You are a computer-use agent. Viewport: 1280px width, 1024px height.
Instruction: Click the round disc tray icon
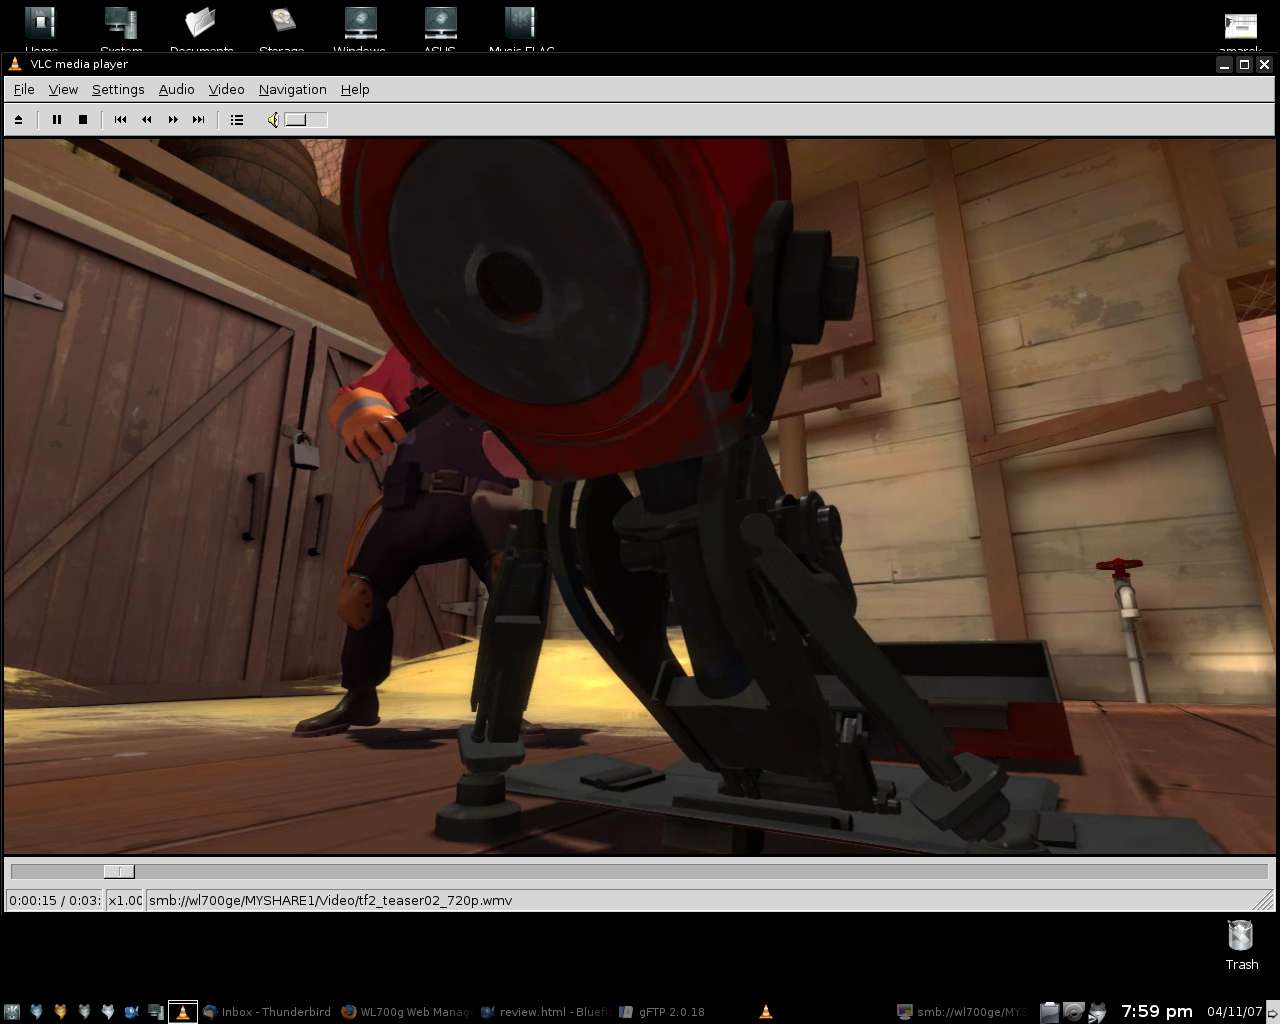point(1073,1012)
